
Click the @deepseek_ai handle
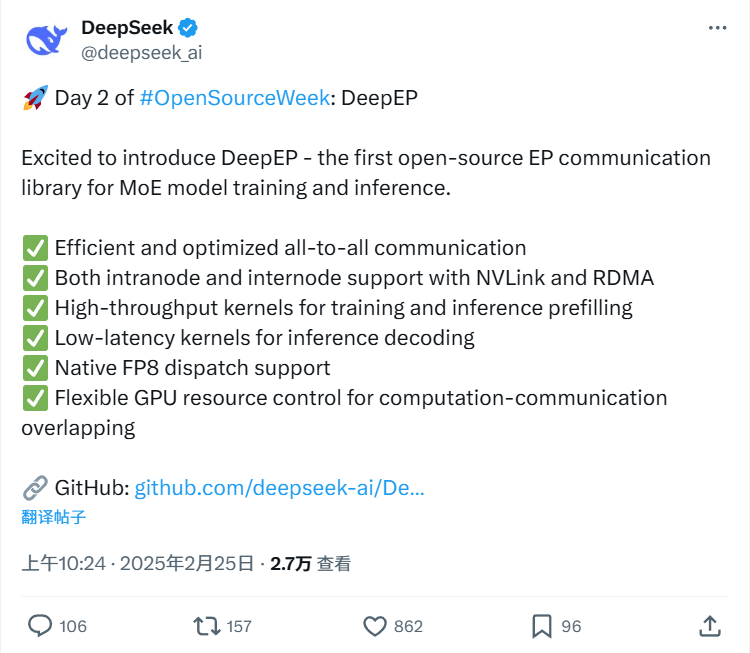click(141, 52)
